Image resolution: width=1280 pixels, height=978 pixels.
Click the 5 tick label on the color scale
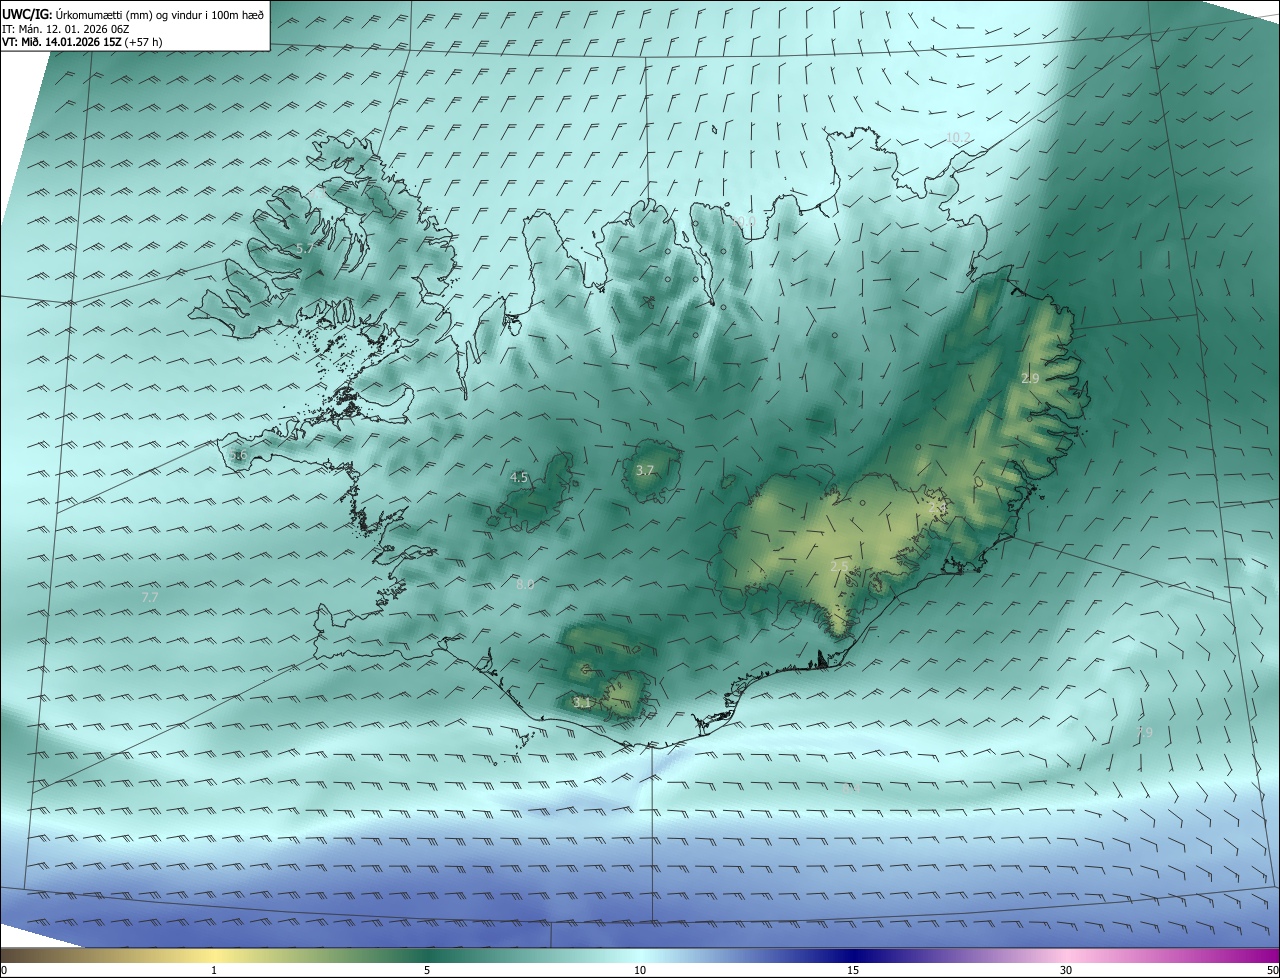point(427,970)
